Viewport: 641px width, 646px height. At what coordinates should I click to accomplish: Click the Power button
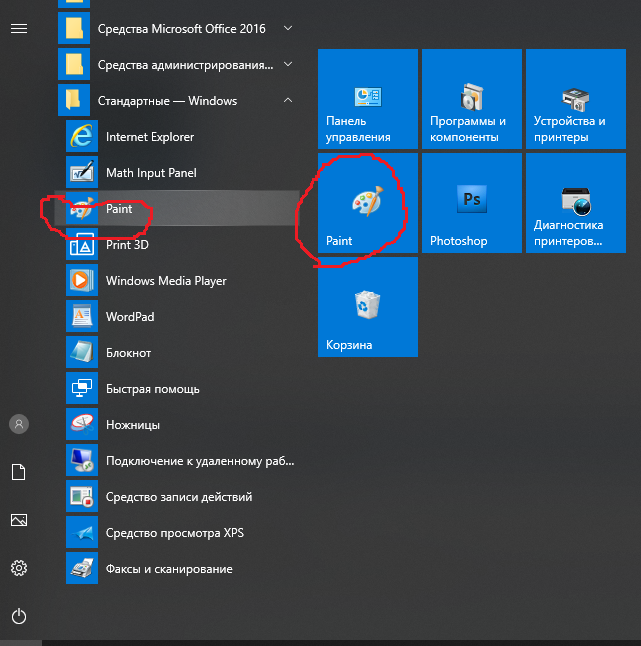tap(19, 616)
